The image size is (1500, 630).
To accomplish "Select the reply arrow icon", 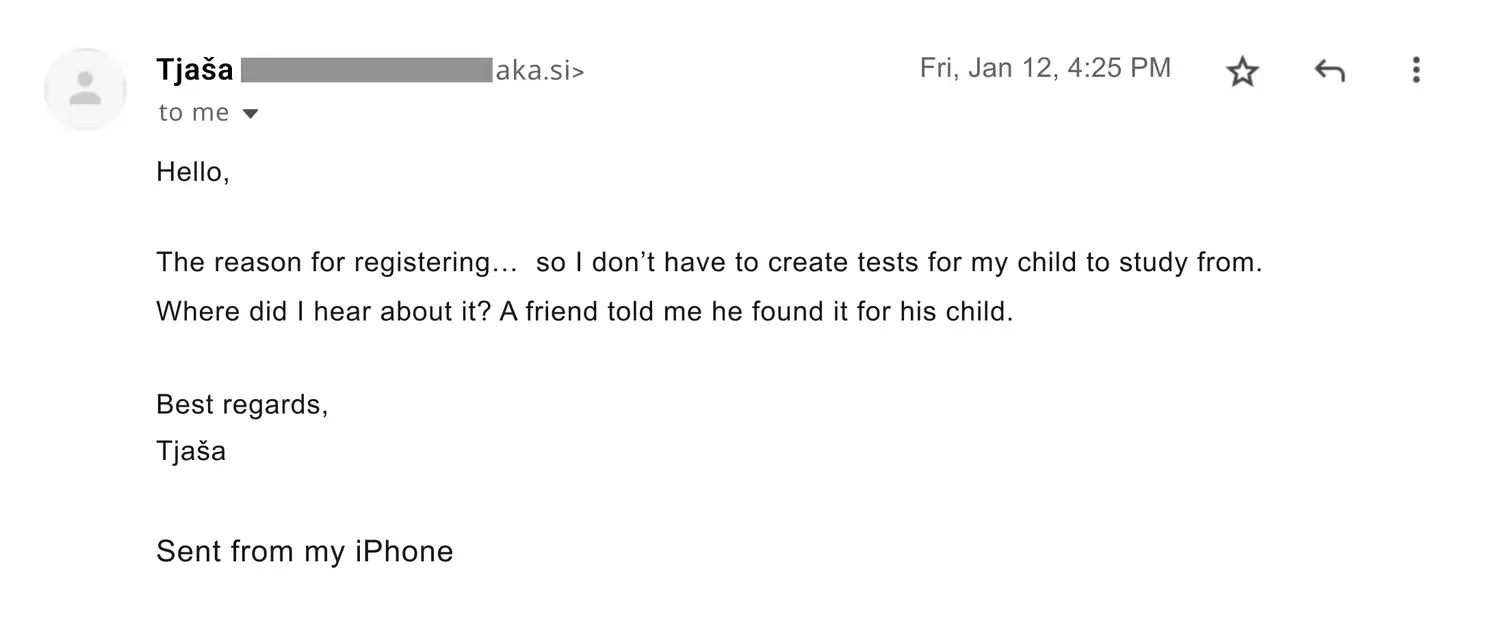I will [1329, 70].
